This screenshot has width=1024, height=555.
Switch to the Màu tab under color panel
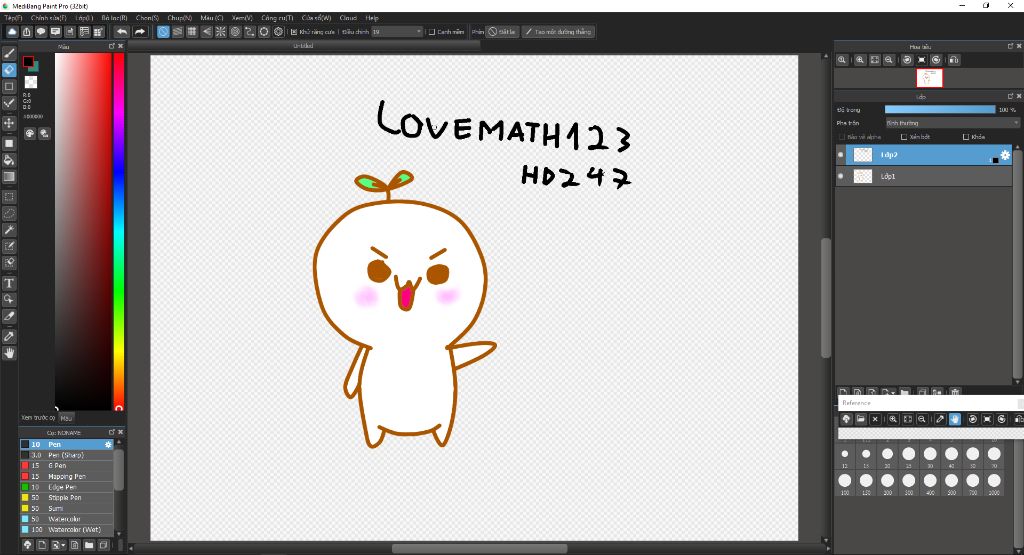tap(66, 418)
